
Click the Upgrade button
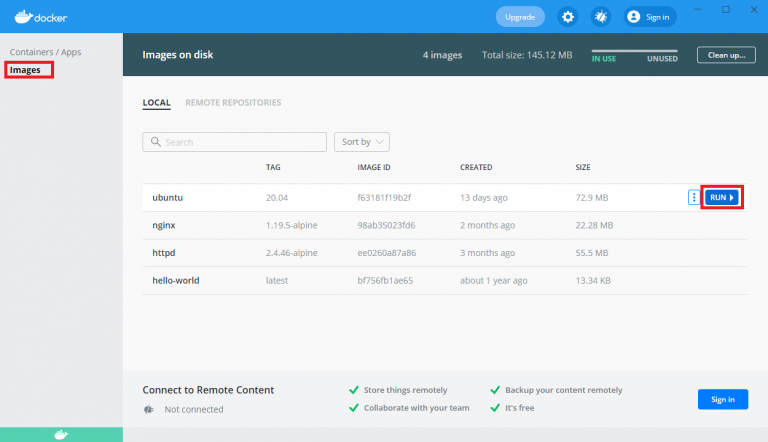pos(520,17)
